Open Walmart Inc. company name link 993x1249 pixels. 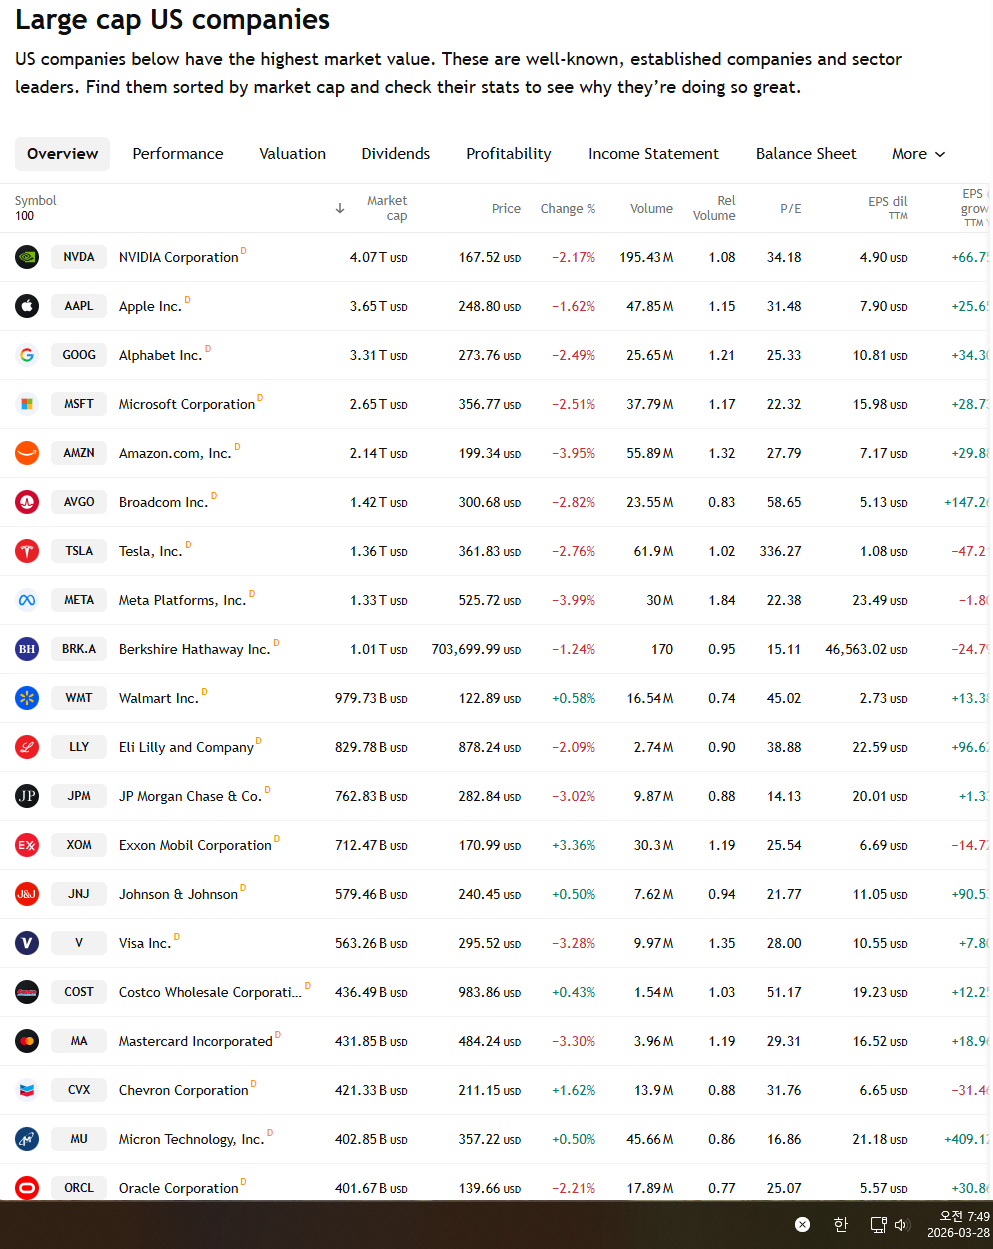(158, 698)
